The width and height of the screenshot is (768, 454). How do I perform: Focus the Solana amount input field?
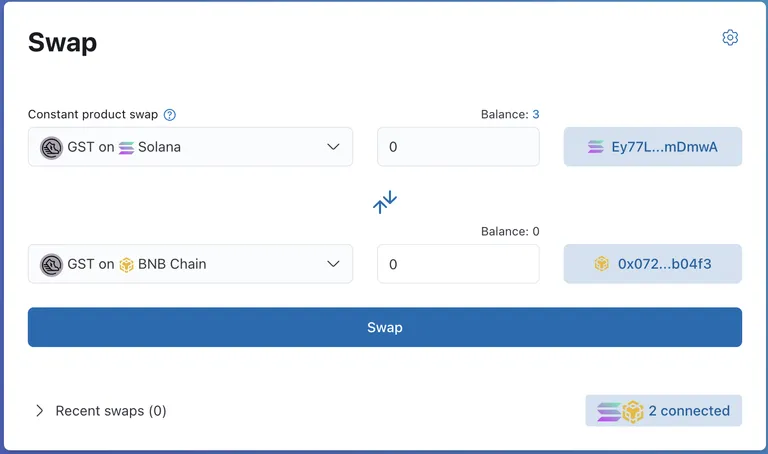tap(458, 147)
